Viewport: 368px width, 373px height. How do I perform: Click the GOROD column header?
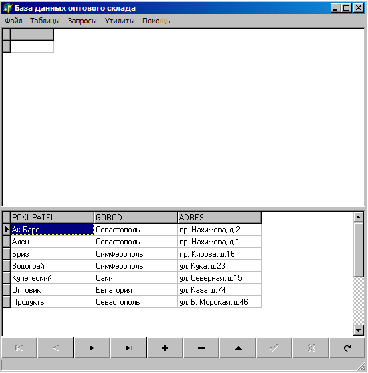pyautogui.click(x=136, y=217)
